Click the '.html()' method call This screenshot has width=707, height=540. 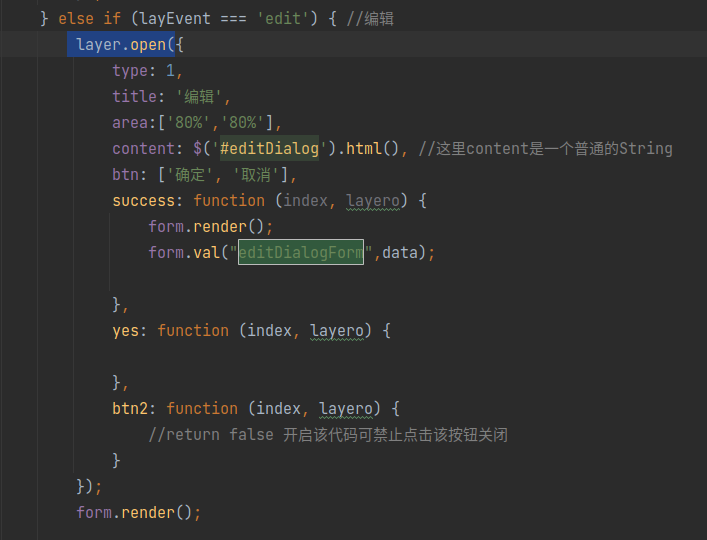coord(368,148)
